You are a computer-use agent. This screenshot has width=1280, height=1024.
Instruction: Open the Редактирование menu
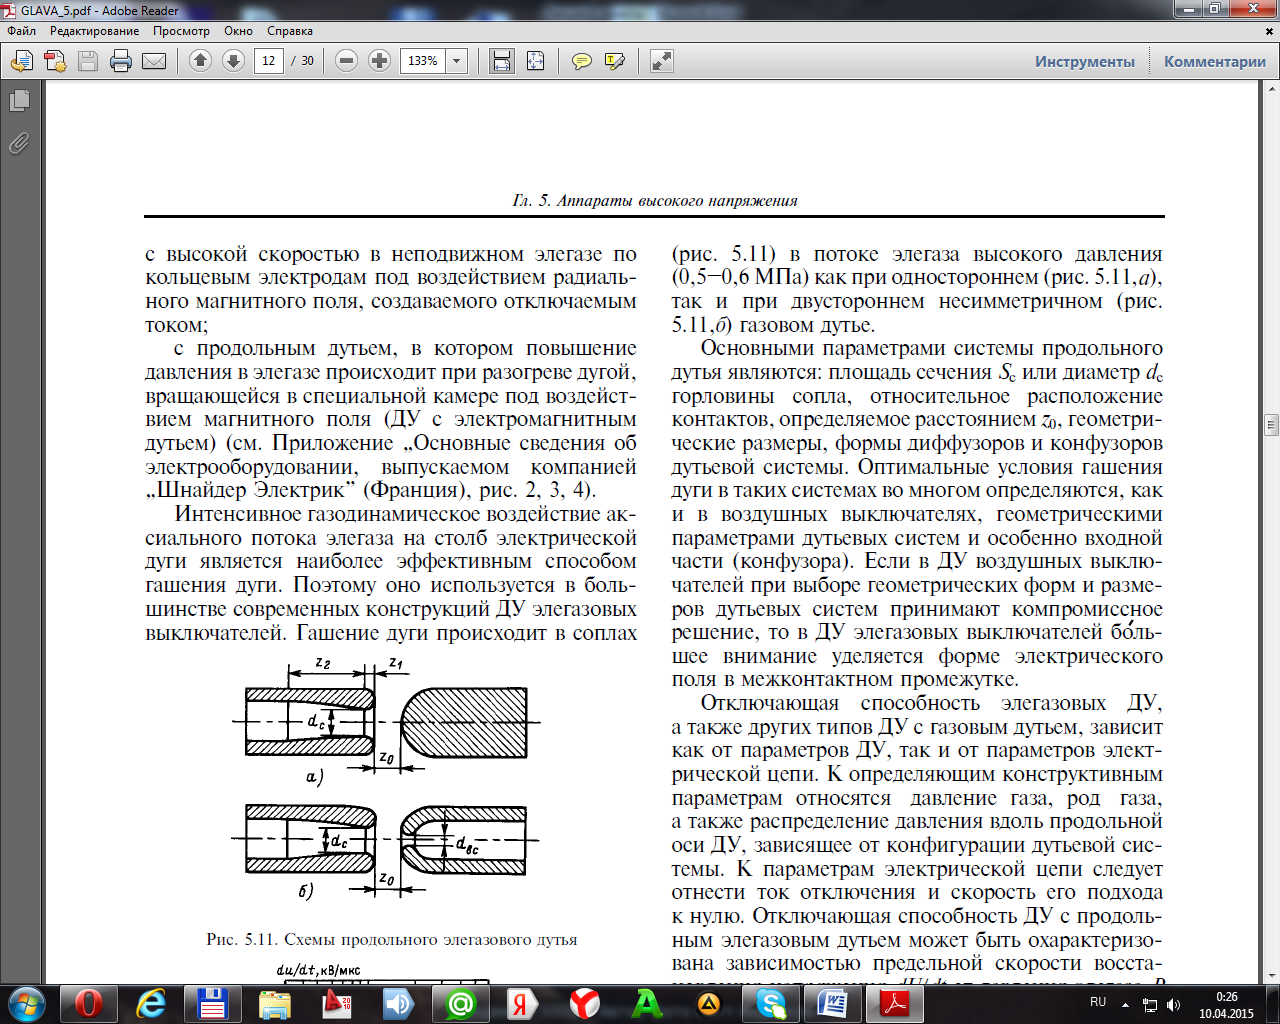tap(95, 31)
